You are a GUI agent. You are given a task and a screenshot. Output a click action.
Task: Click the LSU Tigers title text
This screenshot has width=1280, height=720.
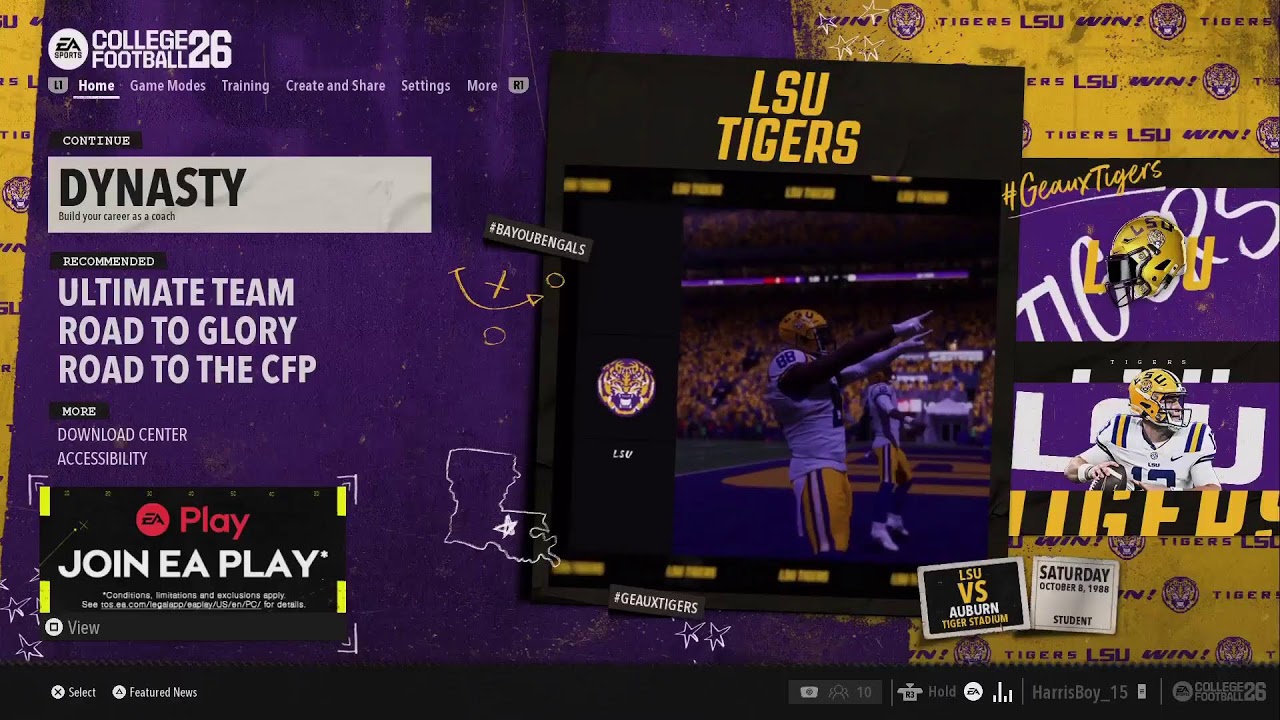(789, 118)
